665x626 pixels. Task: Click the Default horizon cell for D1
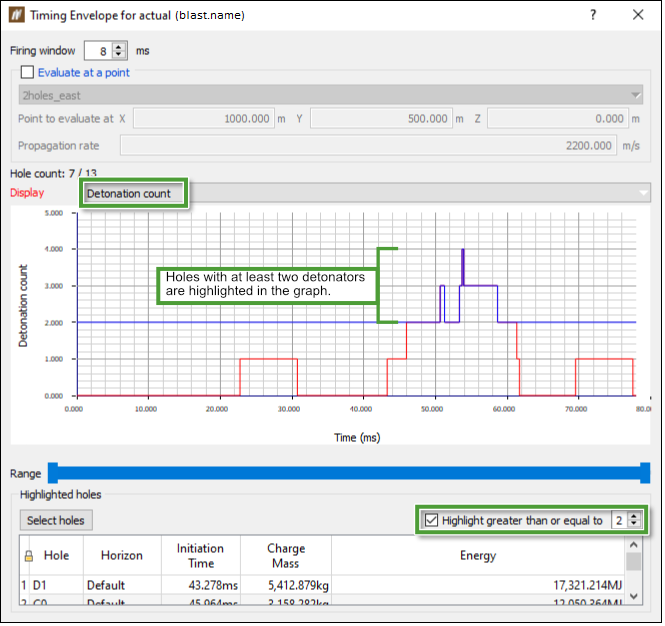point(122,585)
